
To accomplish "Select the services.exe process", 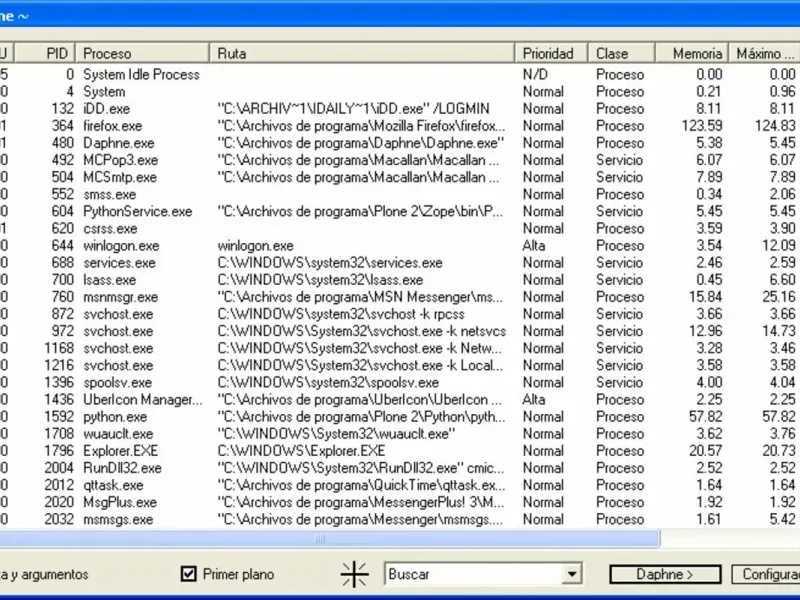I will click(x=119, y=263).
